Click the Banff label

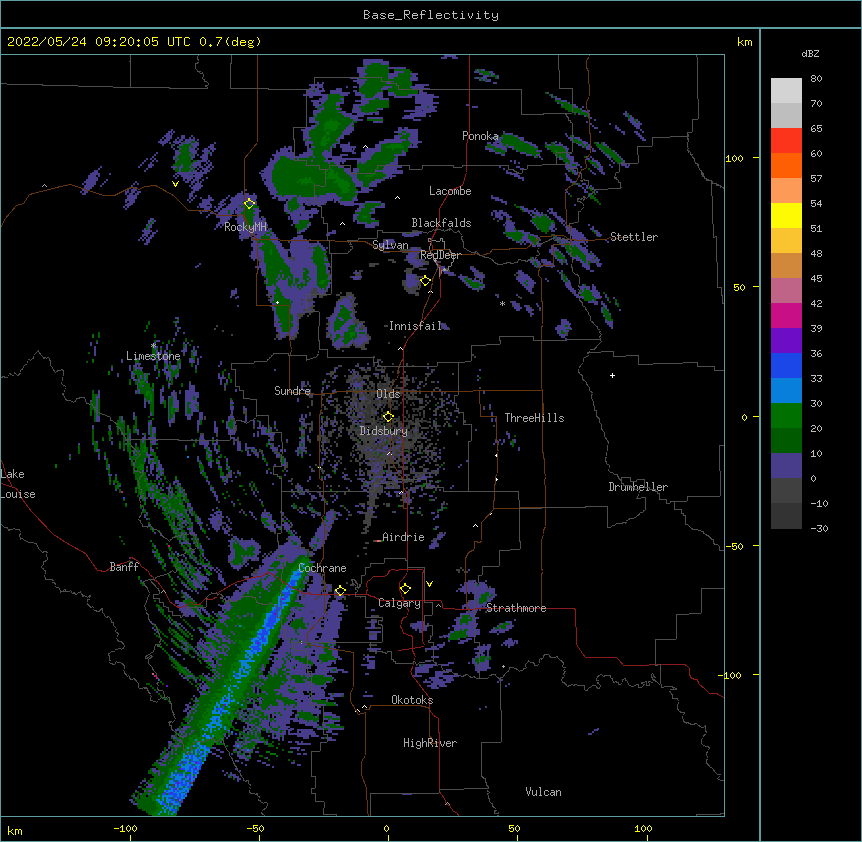tap(124, 567)
